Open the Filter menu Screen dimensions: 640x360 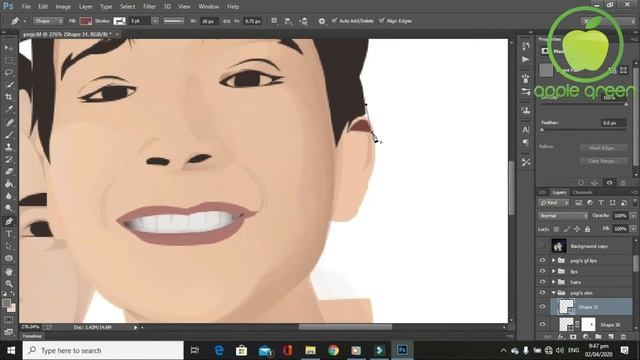coord(149,7)
